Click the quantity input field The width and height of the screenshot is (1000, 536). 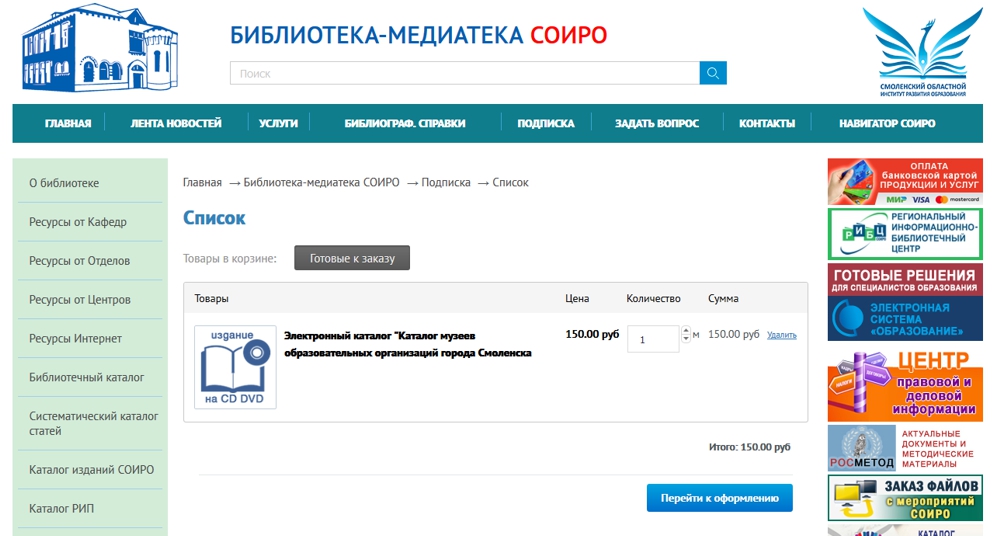click(x=653, y=339)
